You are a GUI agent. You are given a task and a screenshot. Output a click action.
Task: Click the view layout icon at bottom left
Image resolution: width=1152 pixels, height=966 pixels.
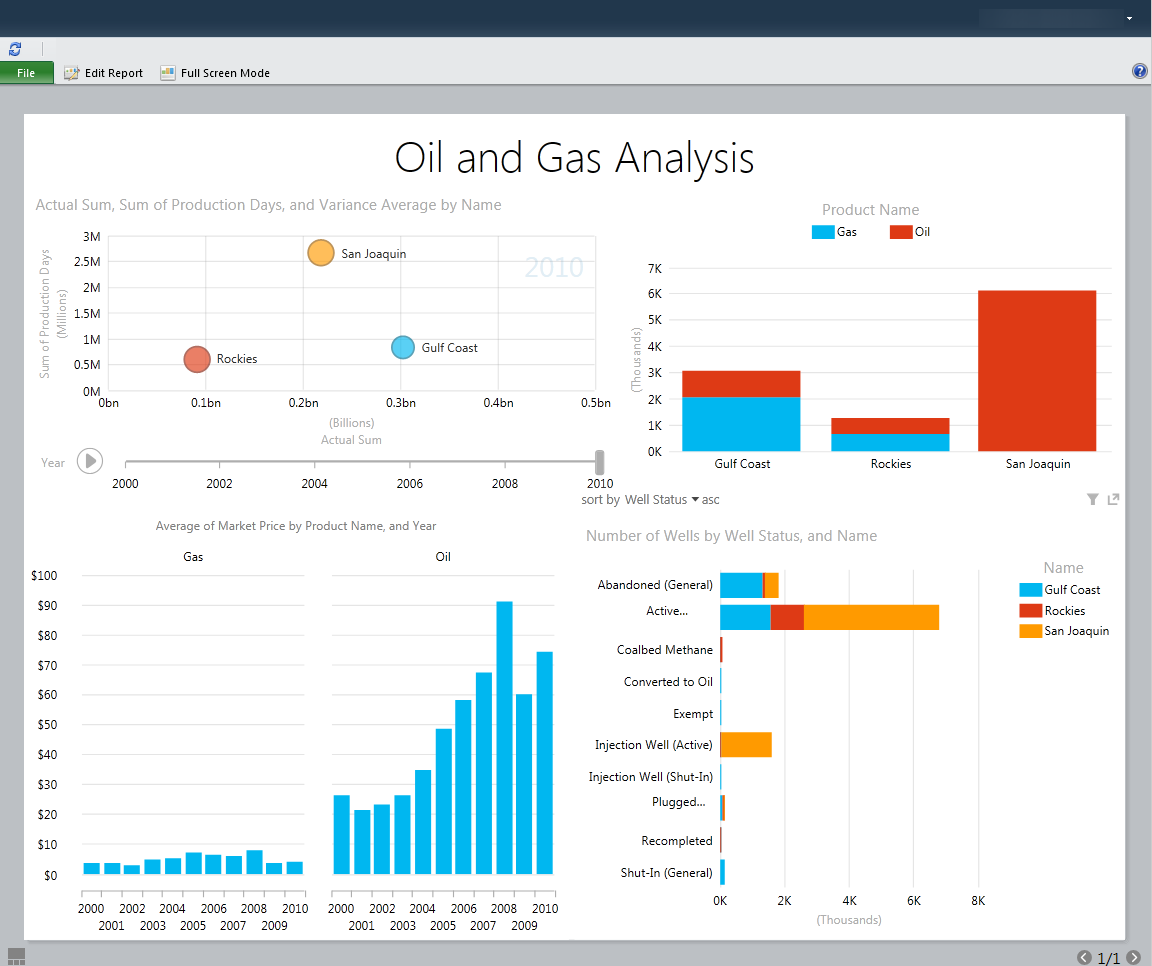16,957
